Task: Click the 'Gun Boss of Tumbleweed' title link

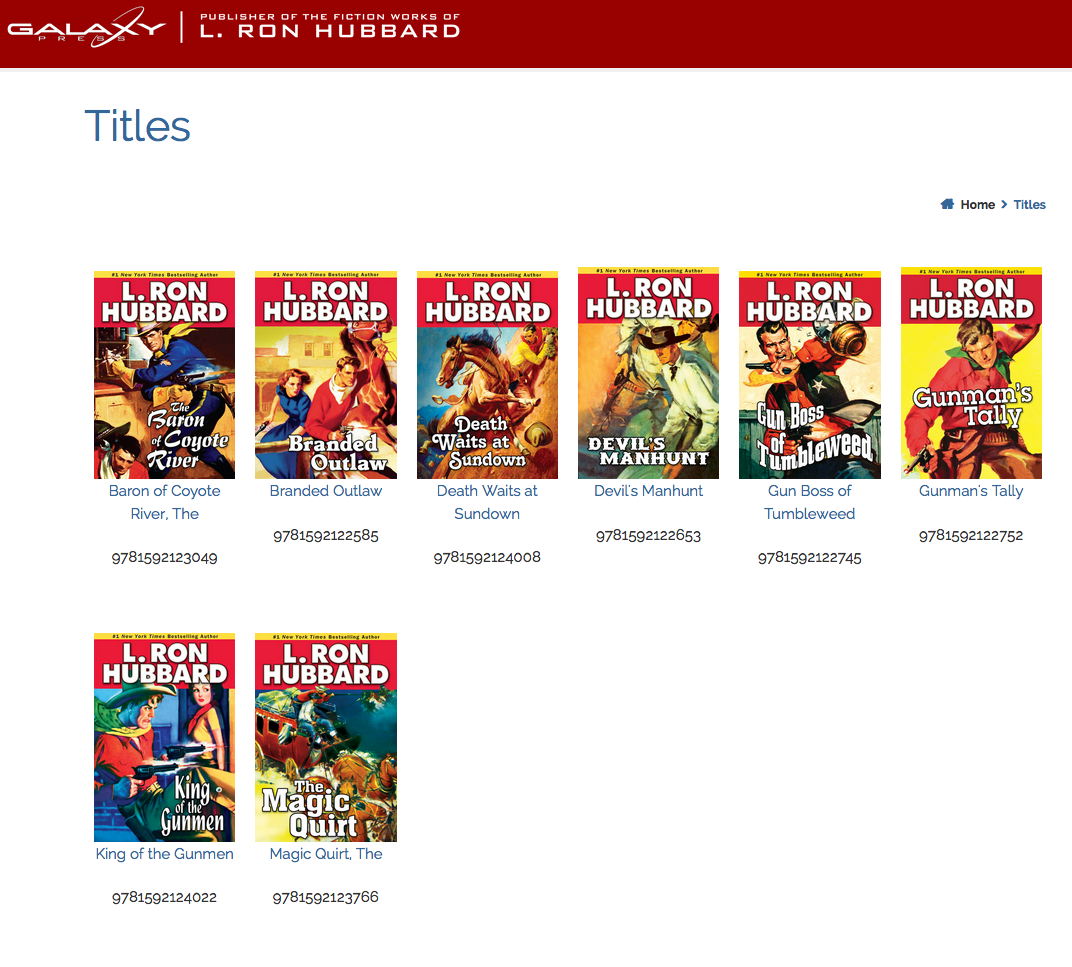Action: tap(809, 502)
